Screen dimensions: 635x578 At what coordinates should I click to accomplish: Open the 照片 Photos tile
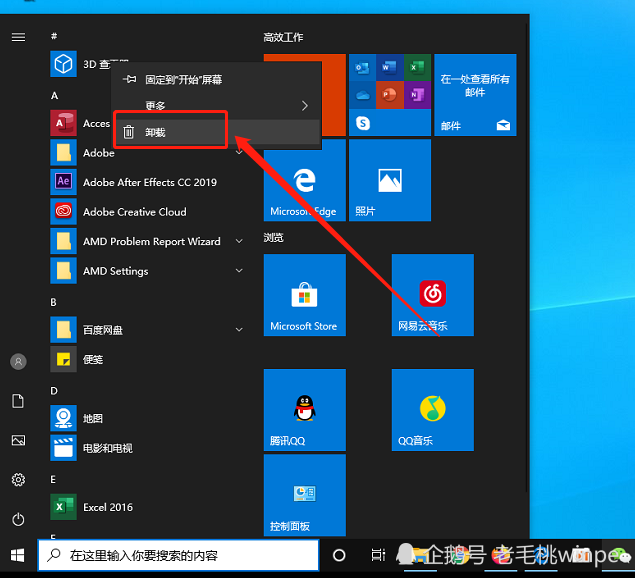click(x=389, y=181)
